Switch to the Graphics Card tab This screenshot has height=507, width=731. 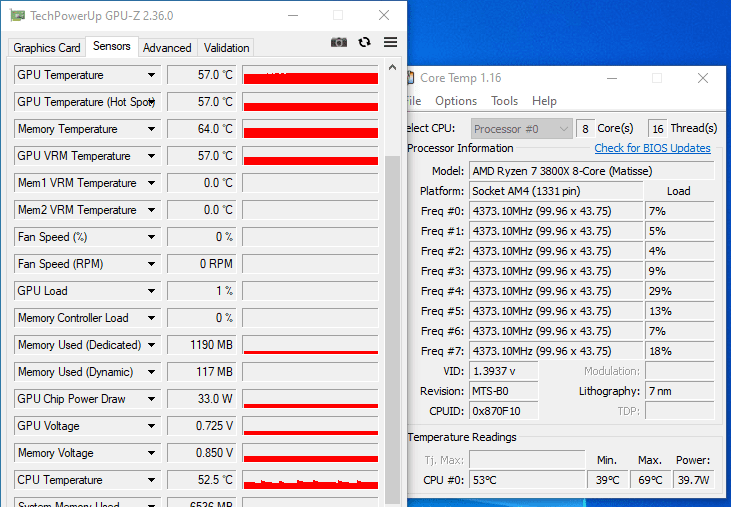pos(47,48)
